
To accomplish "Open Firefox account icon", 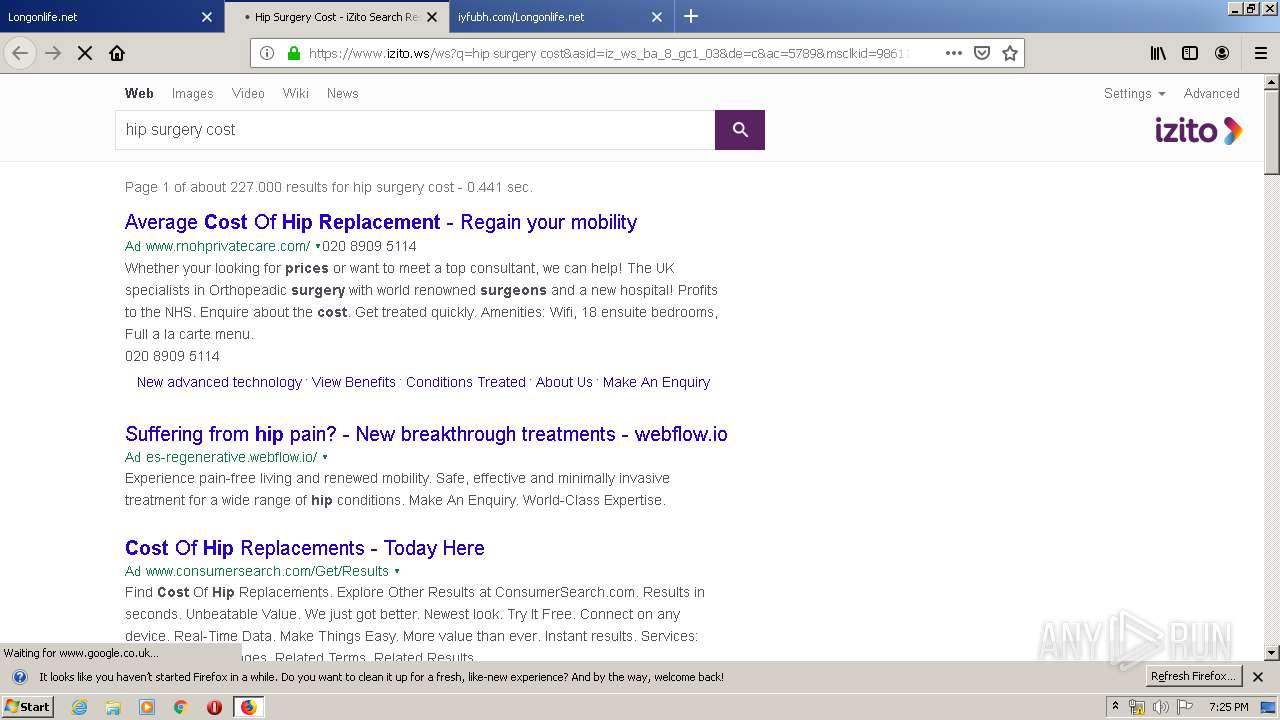I will pos(1222,53).
